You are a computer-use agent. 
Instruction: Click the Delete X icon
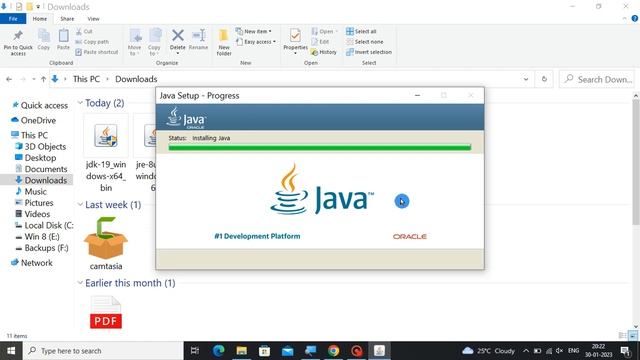coord(178,35)
